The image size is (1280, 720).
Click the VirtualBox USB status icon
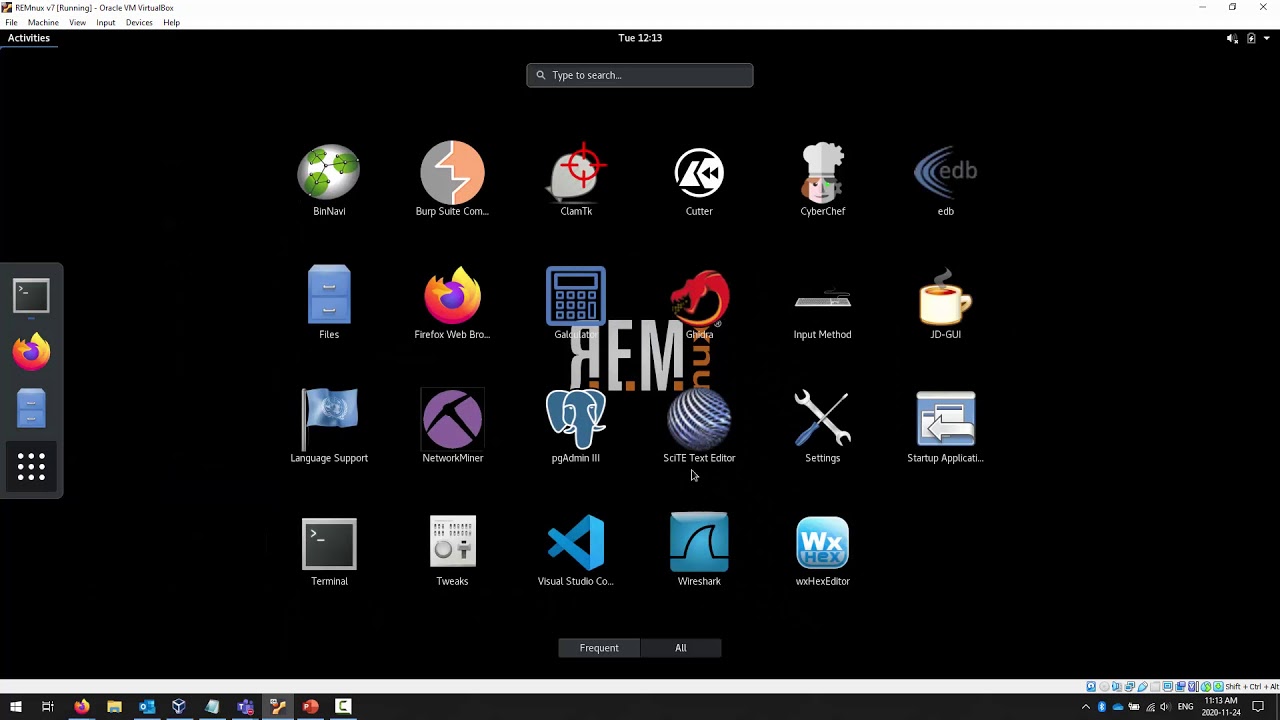tap(1142, 687)
